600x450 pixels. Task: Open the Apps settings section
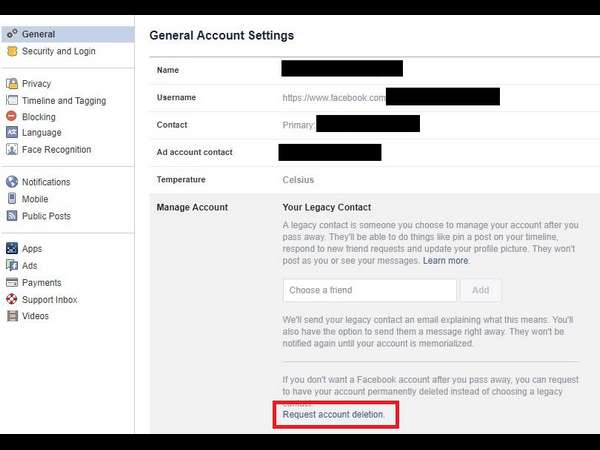point(31,249)
